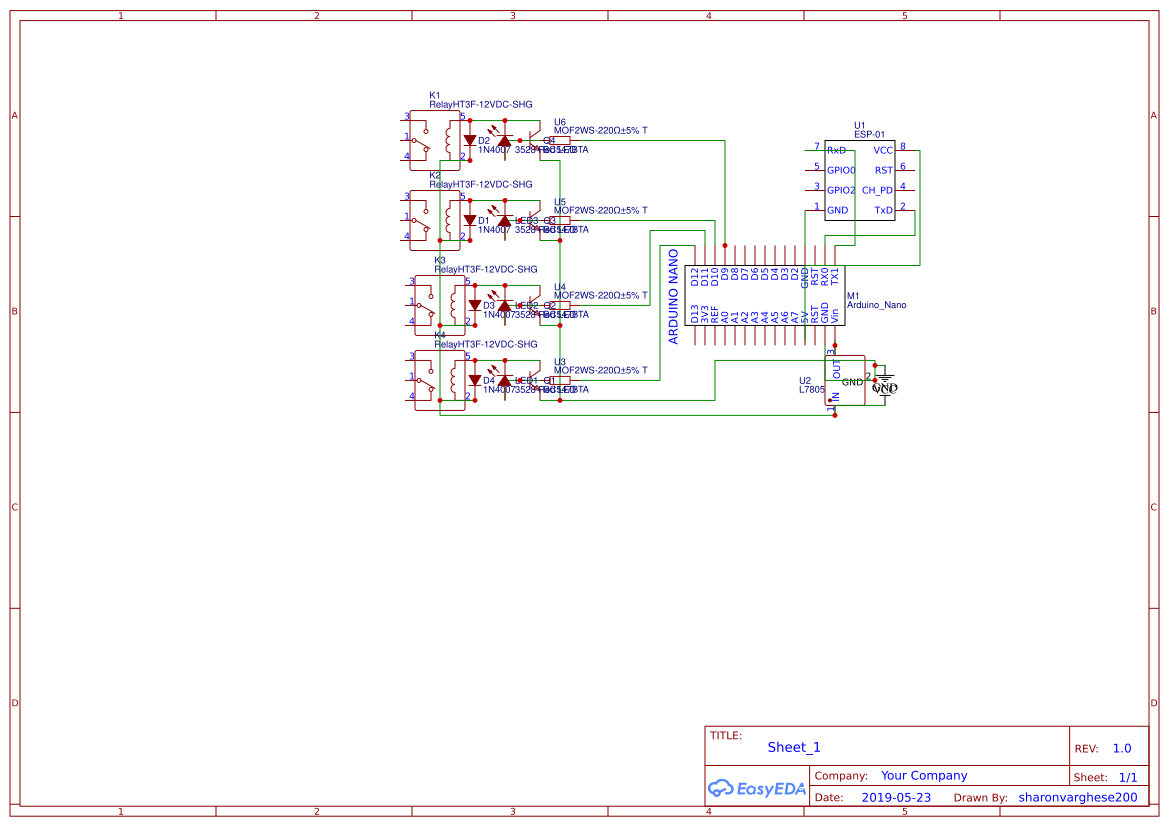Select the relay K1 symbol
The image size is (1169, 827).
(432, 140)
